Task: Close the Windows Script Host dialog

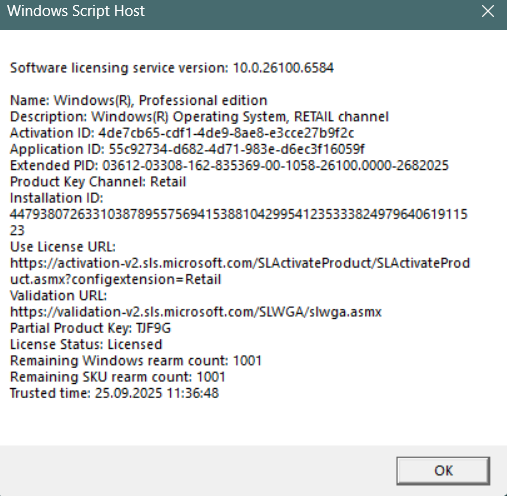Action: [488, 12]
